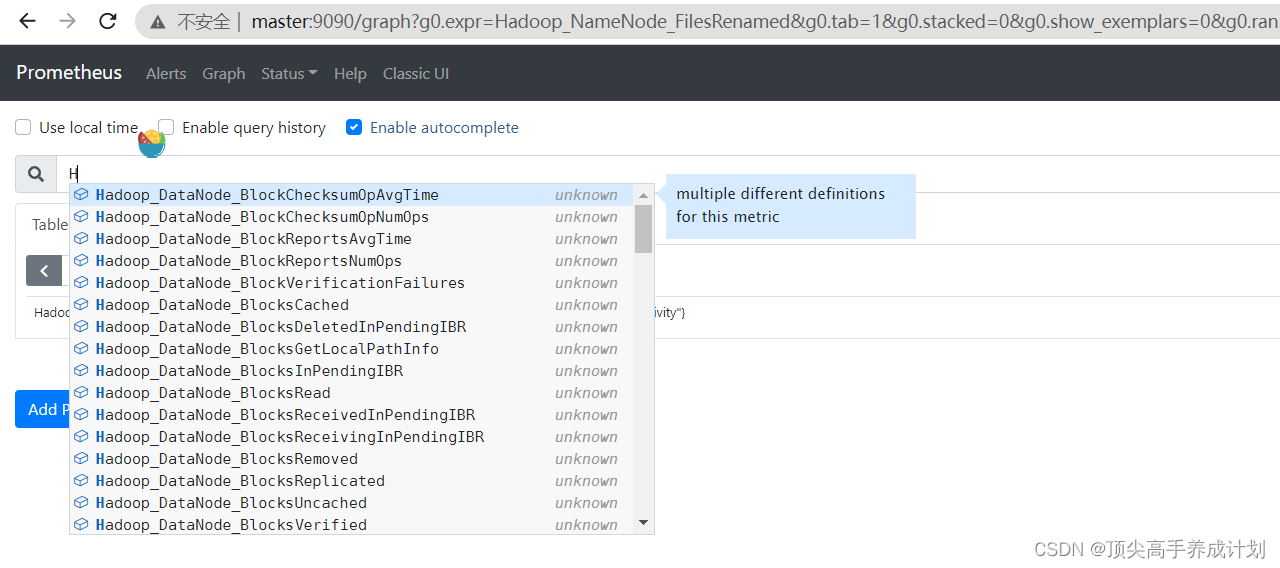Click the metric icon beside Hadoop_DataNode_BlocksCached
The width and height of the screenshot is (1280, 568).
point(81,305)
